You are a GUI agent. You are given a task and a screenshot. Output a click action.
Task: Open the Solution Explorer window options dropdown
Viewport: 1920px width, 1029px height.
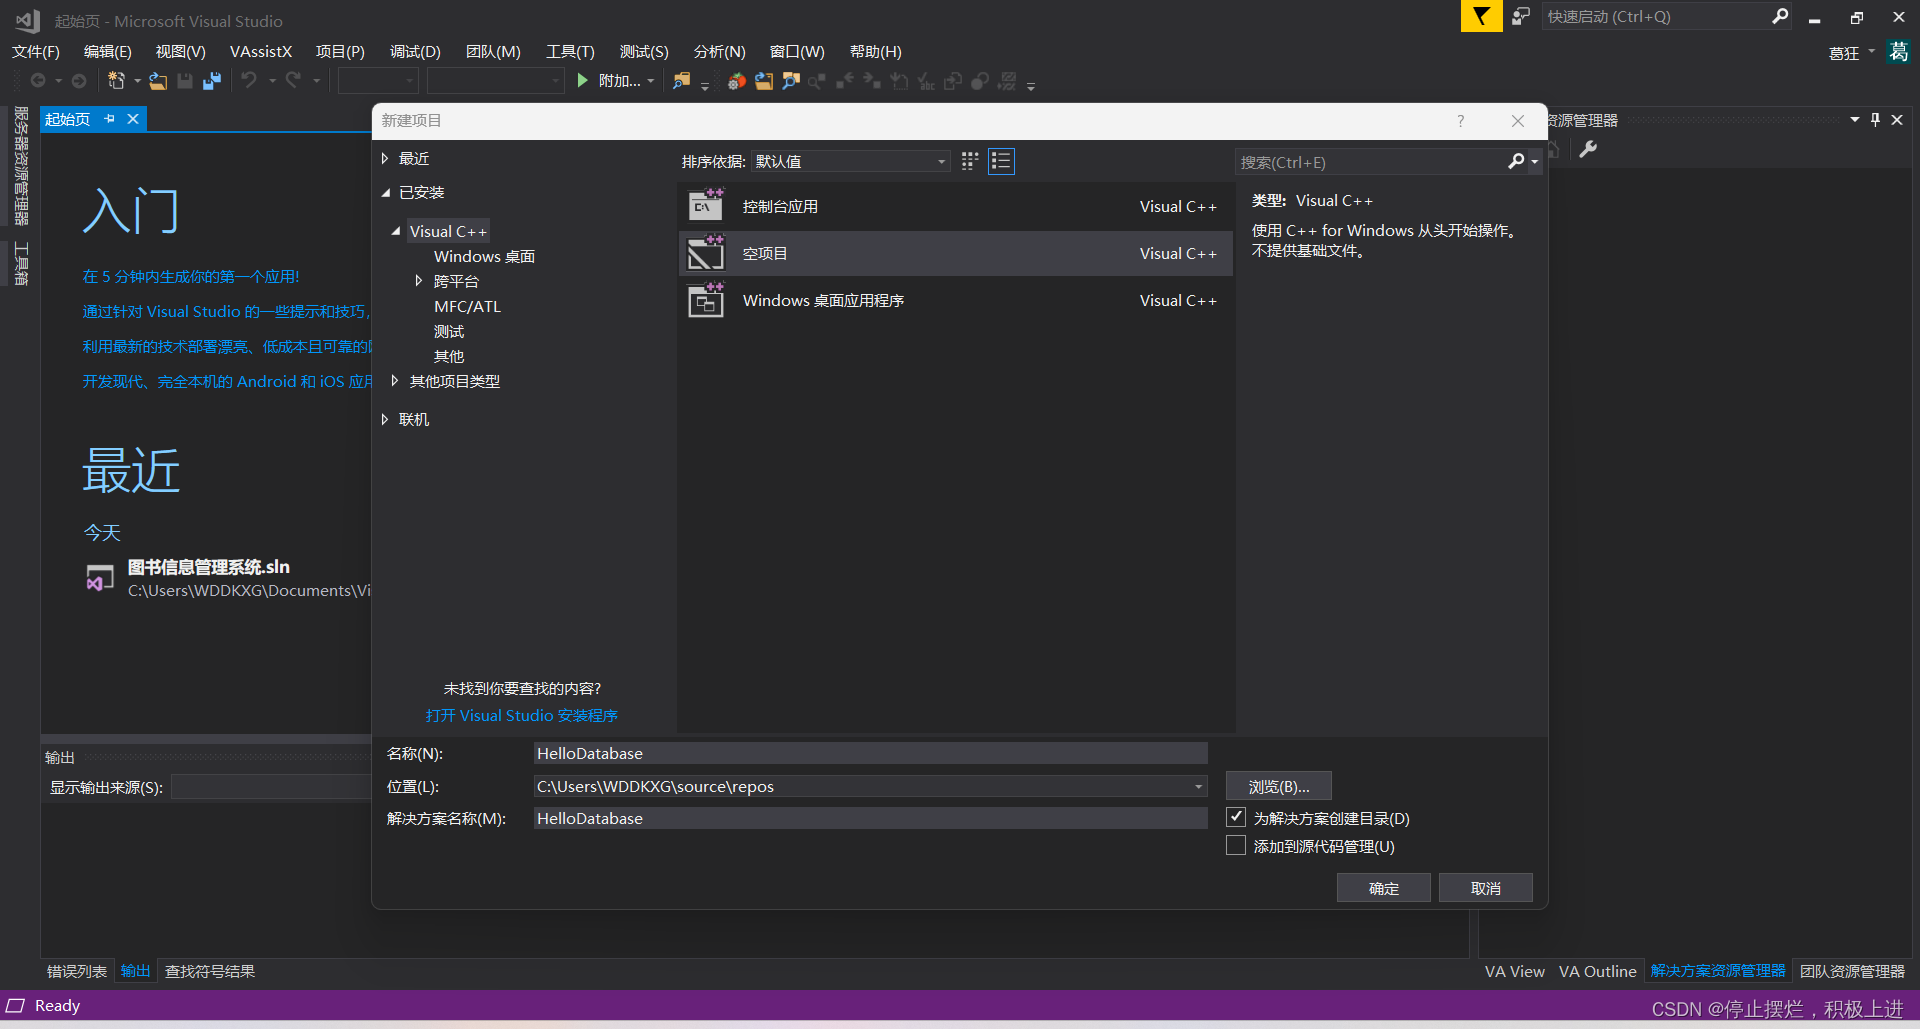coord(1855,120)
